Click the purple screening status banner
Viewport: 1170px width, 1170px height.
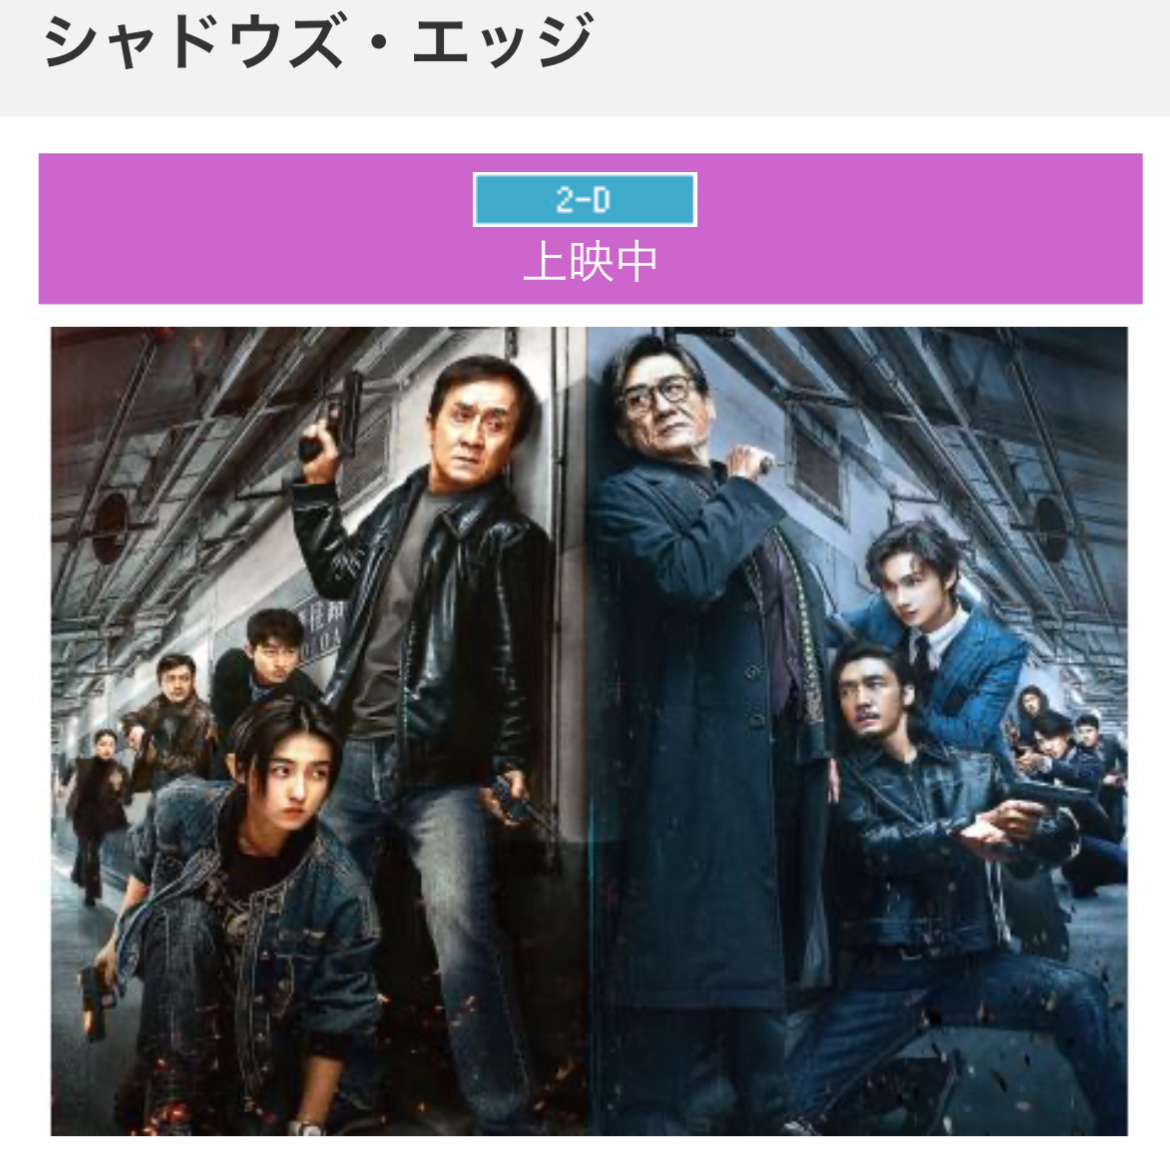click(590, 228)
